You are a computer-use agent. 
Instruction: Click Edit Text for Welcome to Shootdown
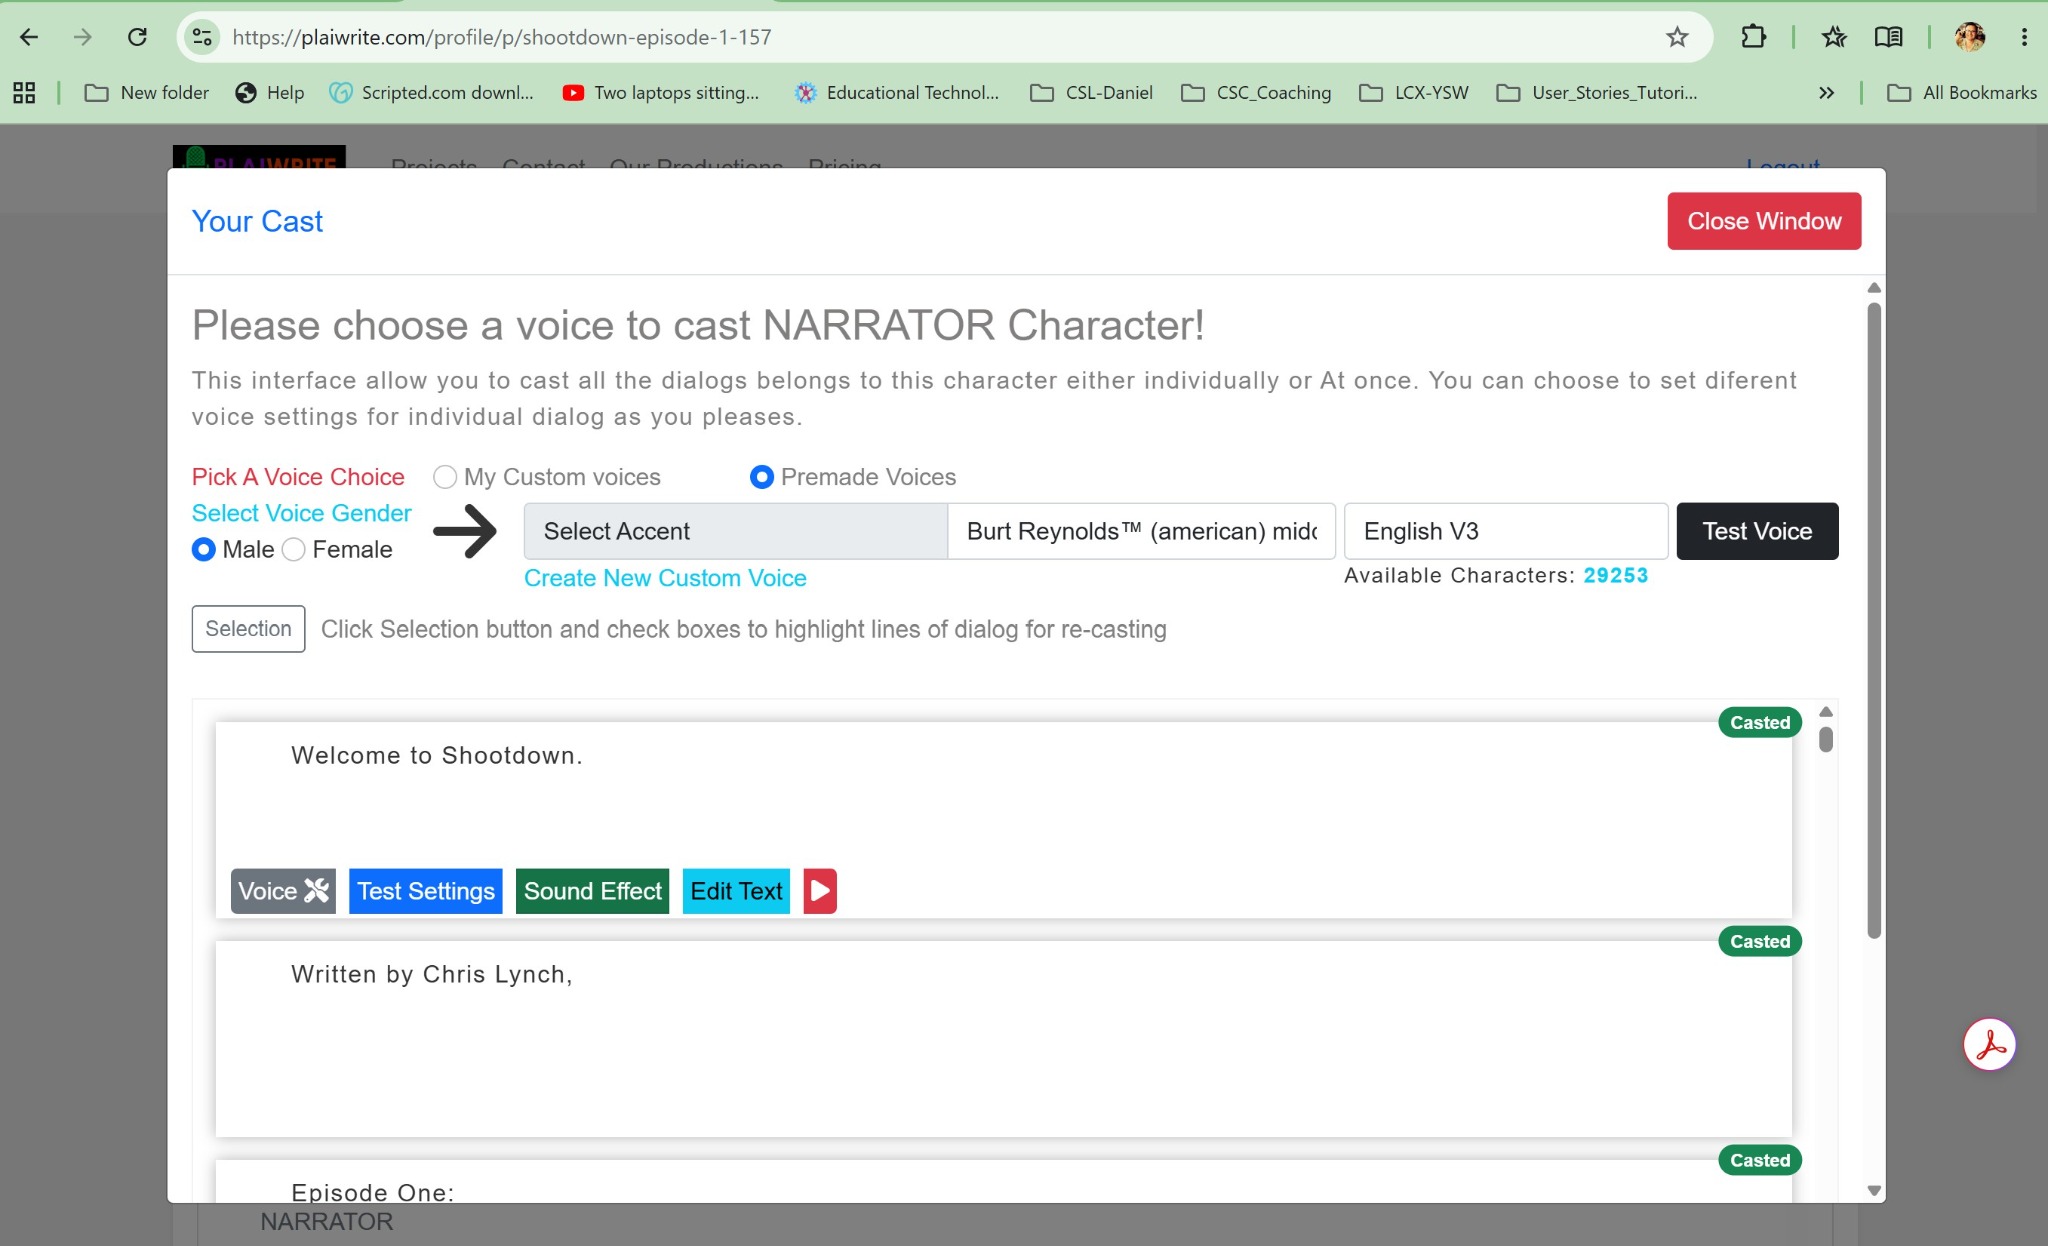736,891
